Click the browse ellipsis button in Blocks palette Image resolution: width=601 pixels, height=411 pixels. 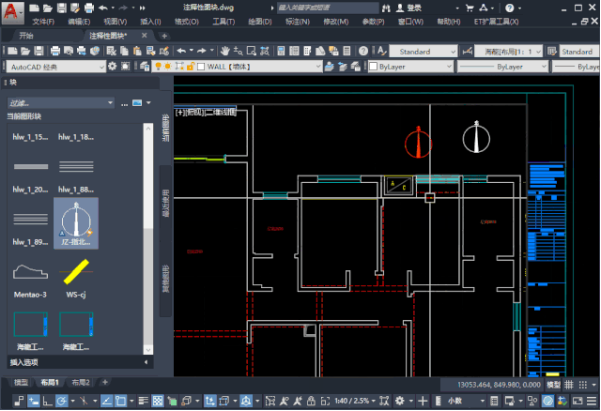coord(124,103)
